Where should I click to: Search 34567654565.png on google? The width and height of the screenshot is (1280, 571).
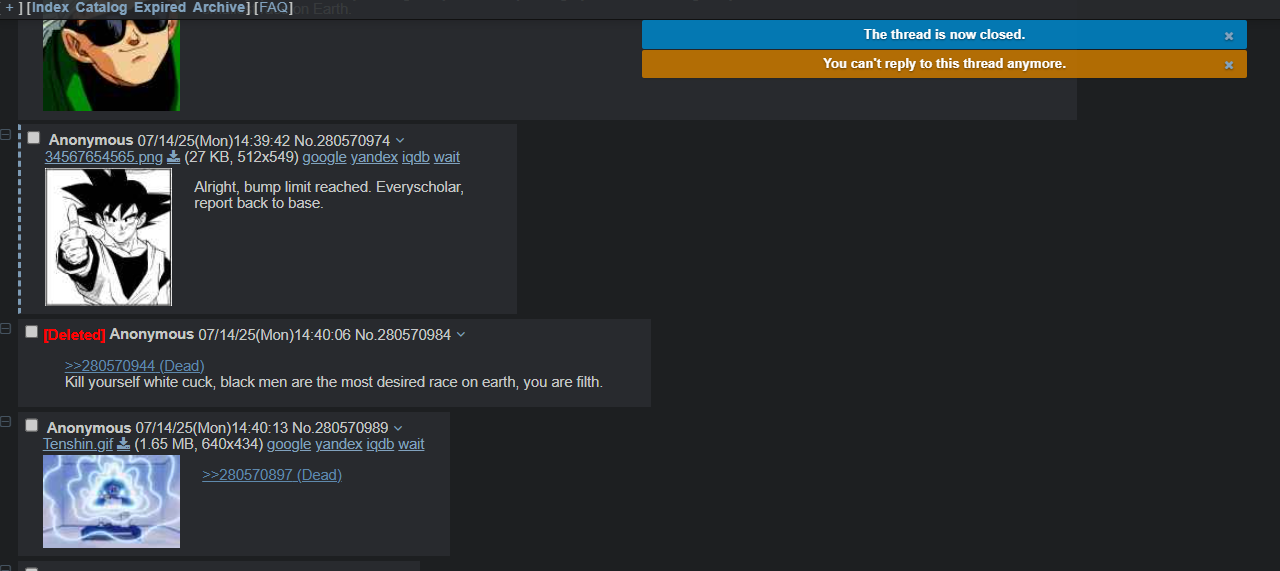(x=325, y=157)
